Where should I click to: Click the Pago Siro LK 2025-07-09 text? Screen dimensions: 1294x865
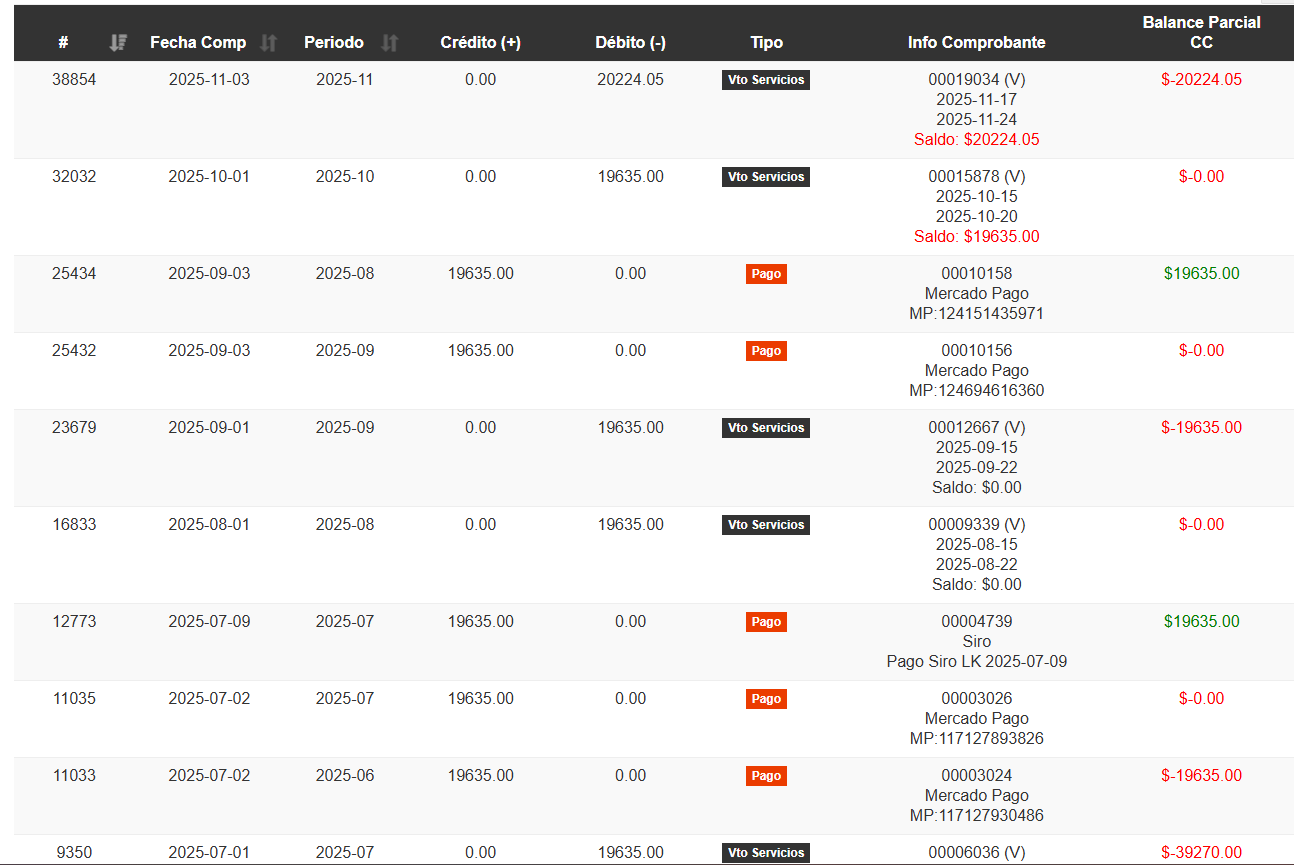click(x=976, y=662)
